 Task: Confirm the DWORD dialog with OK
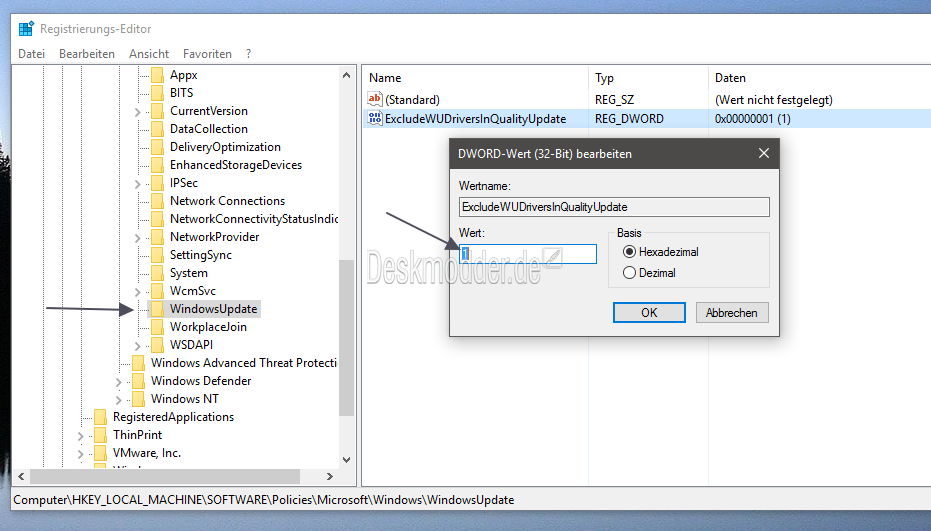click(649, 312)
